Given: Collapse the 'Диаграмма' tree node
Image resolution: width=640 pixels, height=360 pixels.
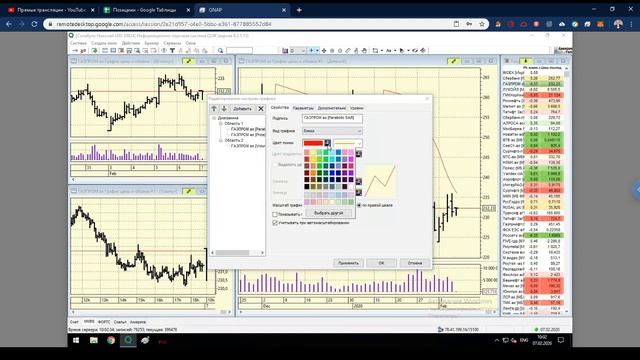Looking at the screenshot, I should 214,118.
